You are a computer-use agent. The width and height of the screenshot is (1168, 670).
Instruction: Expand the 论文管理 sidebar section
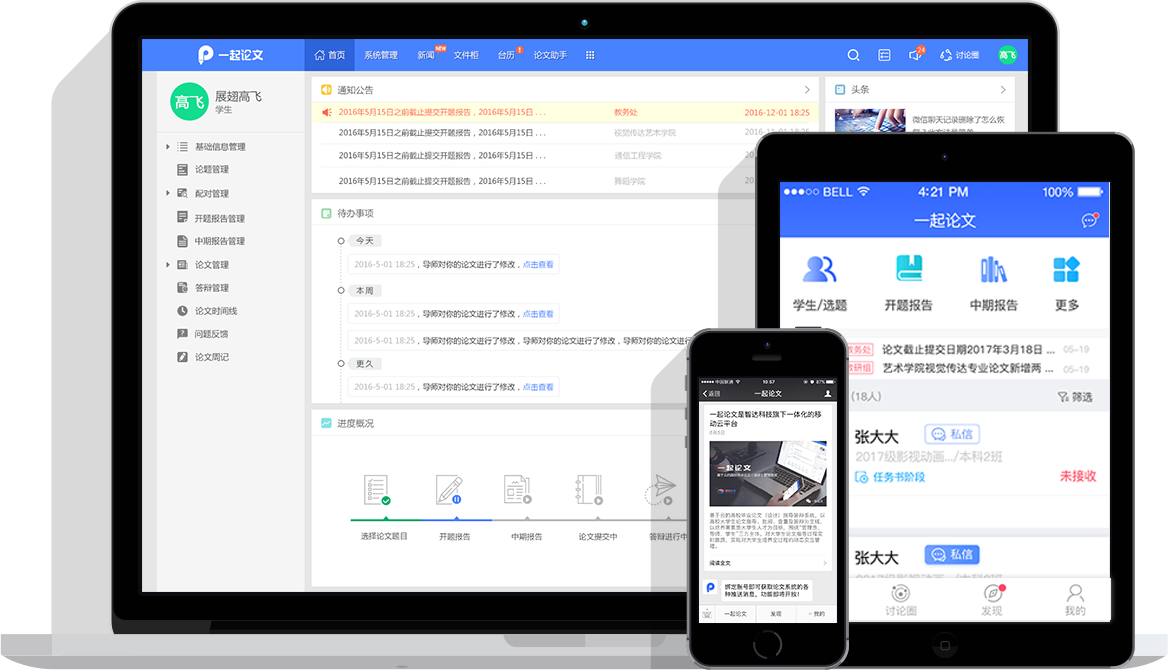[168, 265]
